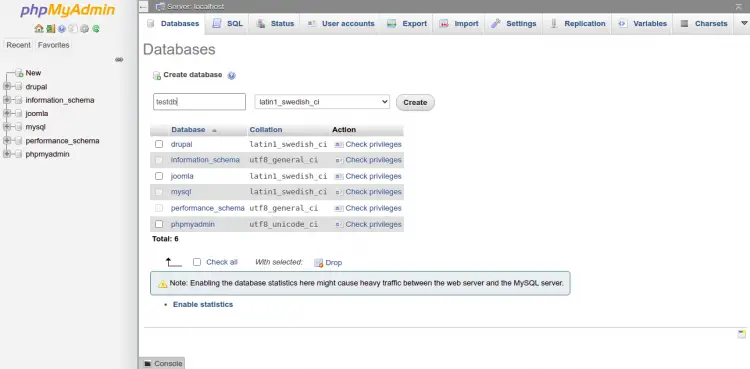750x369 pixels.
Task: Click the performance_schema database icon in tree
Action: [x=19, y=141]
